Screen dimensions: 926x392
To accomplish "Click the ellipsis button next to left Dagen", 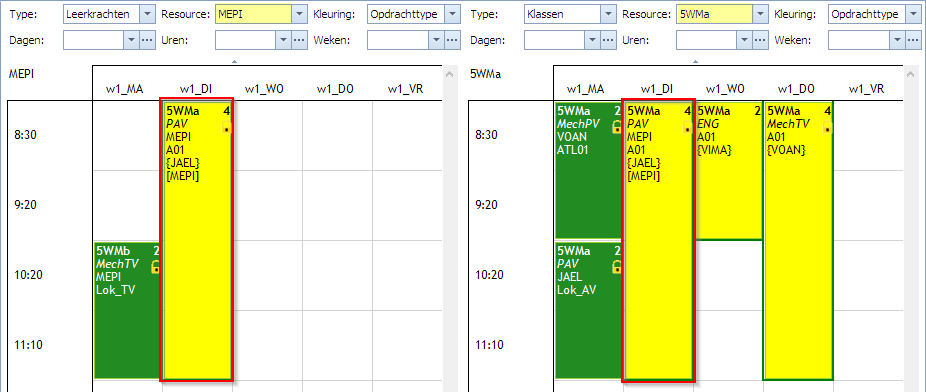I will pos(148,40).
